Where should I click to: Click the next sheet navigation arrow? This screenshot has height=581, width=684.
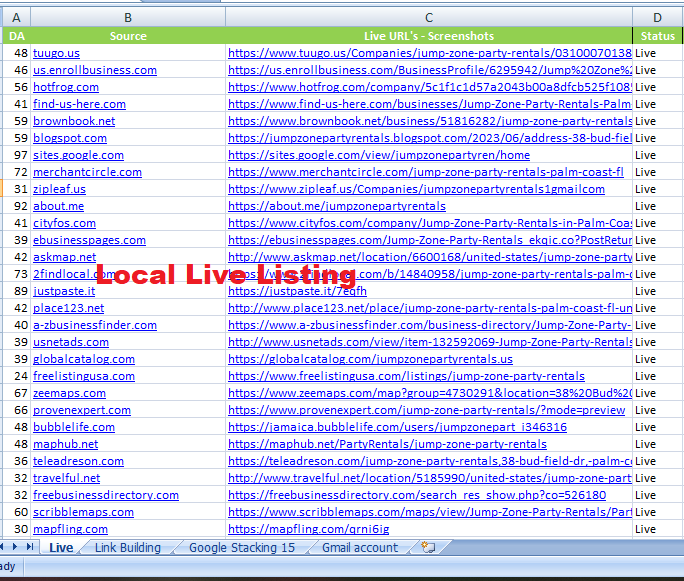click(14, 547)
